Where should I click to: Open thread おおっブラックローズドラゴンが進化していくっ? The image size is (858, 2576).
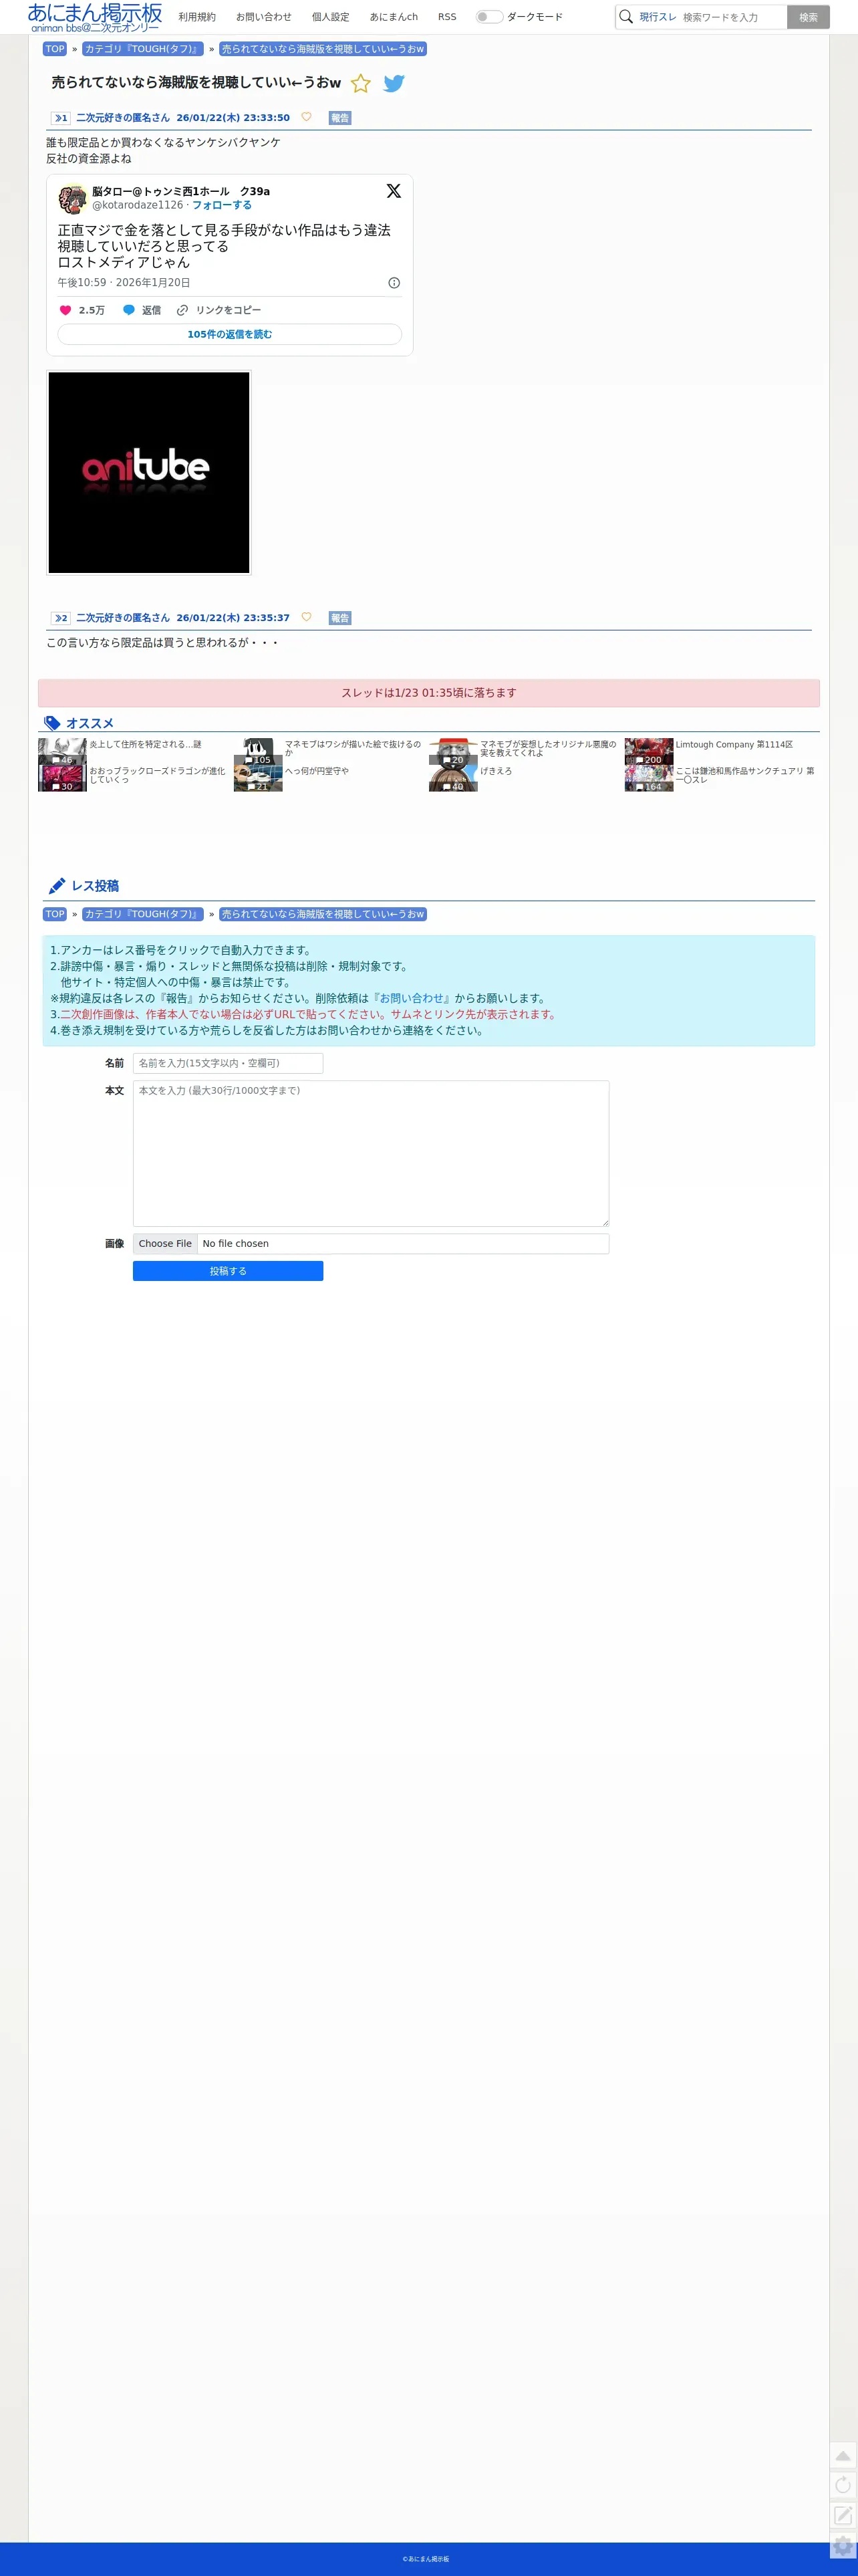tap(157, 775)
